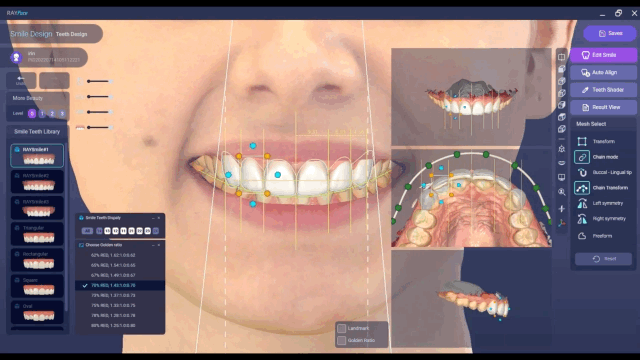
Task: Choose the checked 70% RED golden ratio
Action: tap(120, 285)
